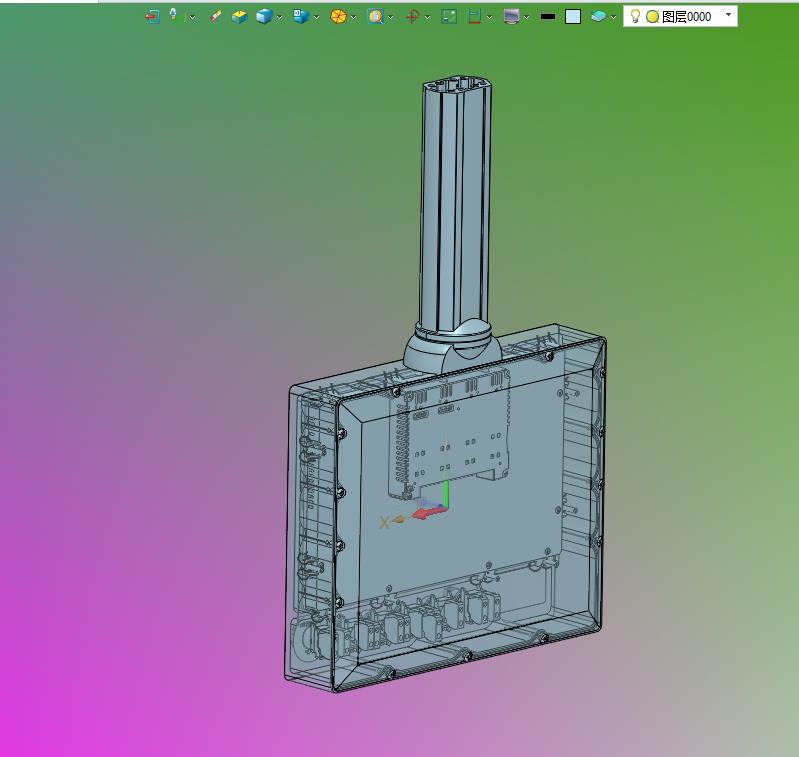The width and height of the screenshot is (799, 757).
Task: Click the X axis label of coordinate triad
Action: click(384, 522)
